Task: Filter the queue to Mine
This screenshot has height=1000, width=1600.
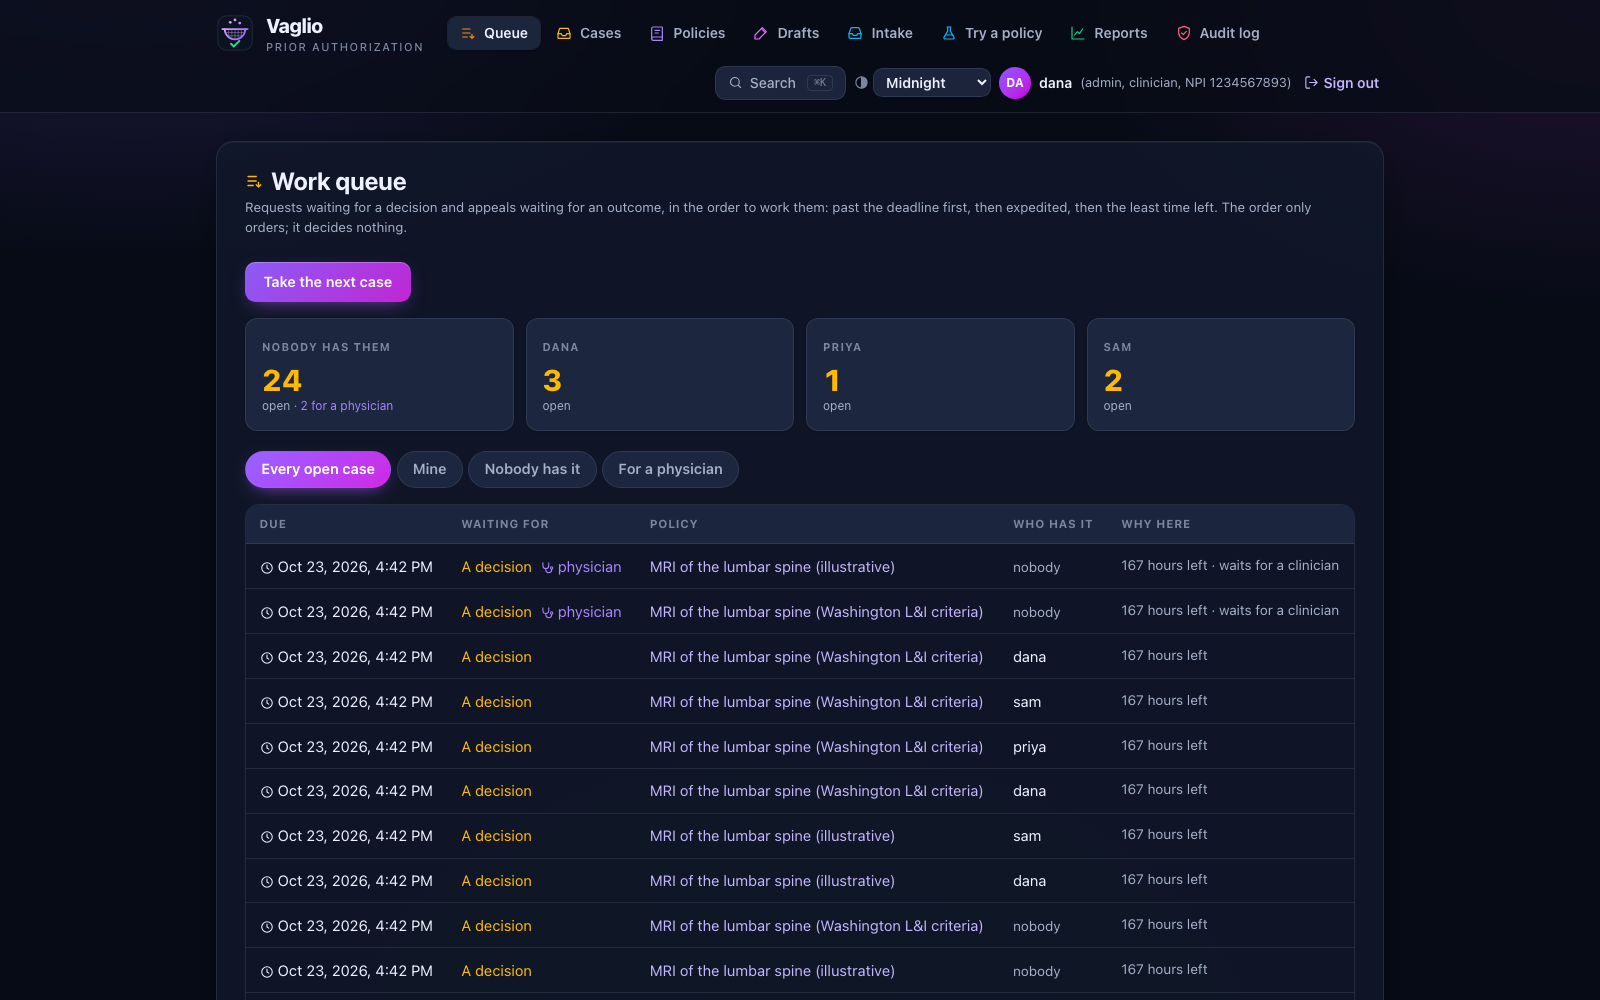Action: click(x=430, y=469)
